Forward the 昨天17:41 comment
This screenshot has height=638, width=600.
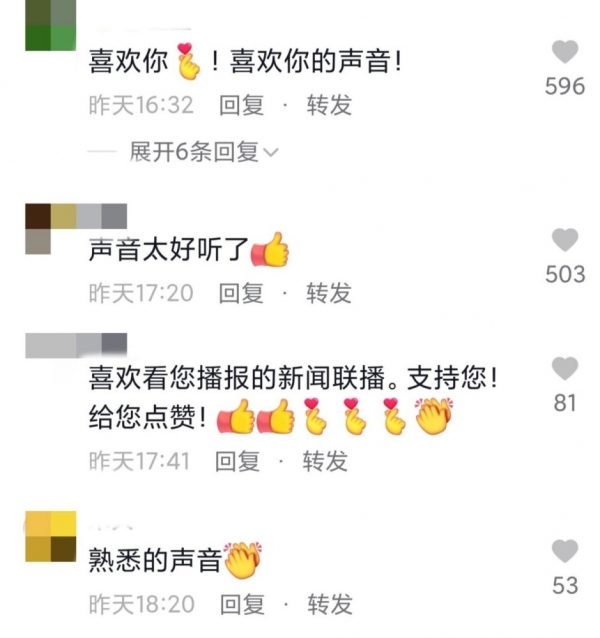click(325, 461)
